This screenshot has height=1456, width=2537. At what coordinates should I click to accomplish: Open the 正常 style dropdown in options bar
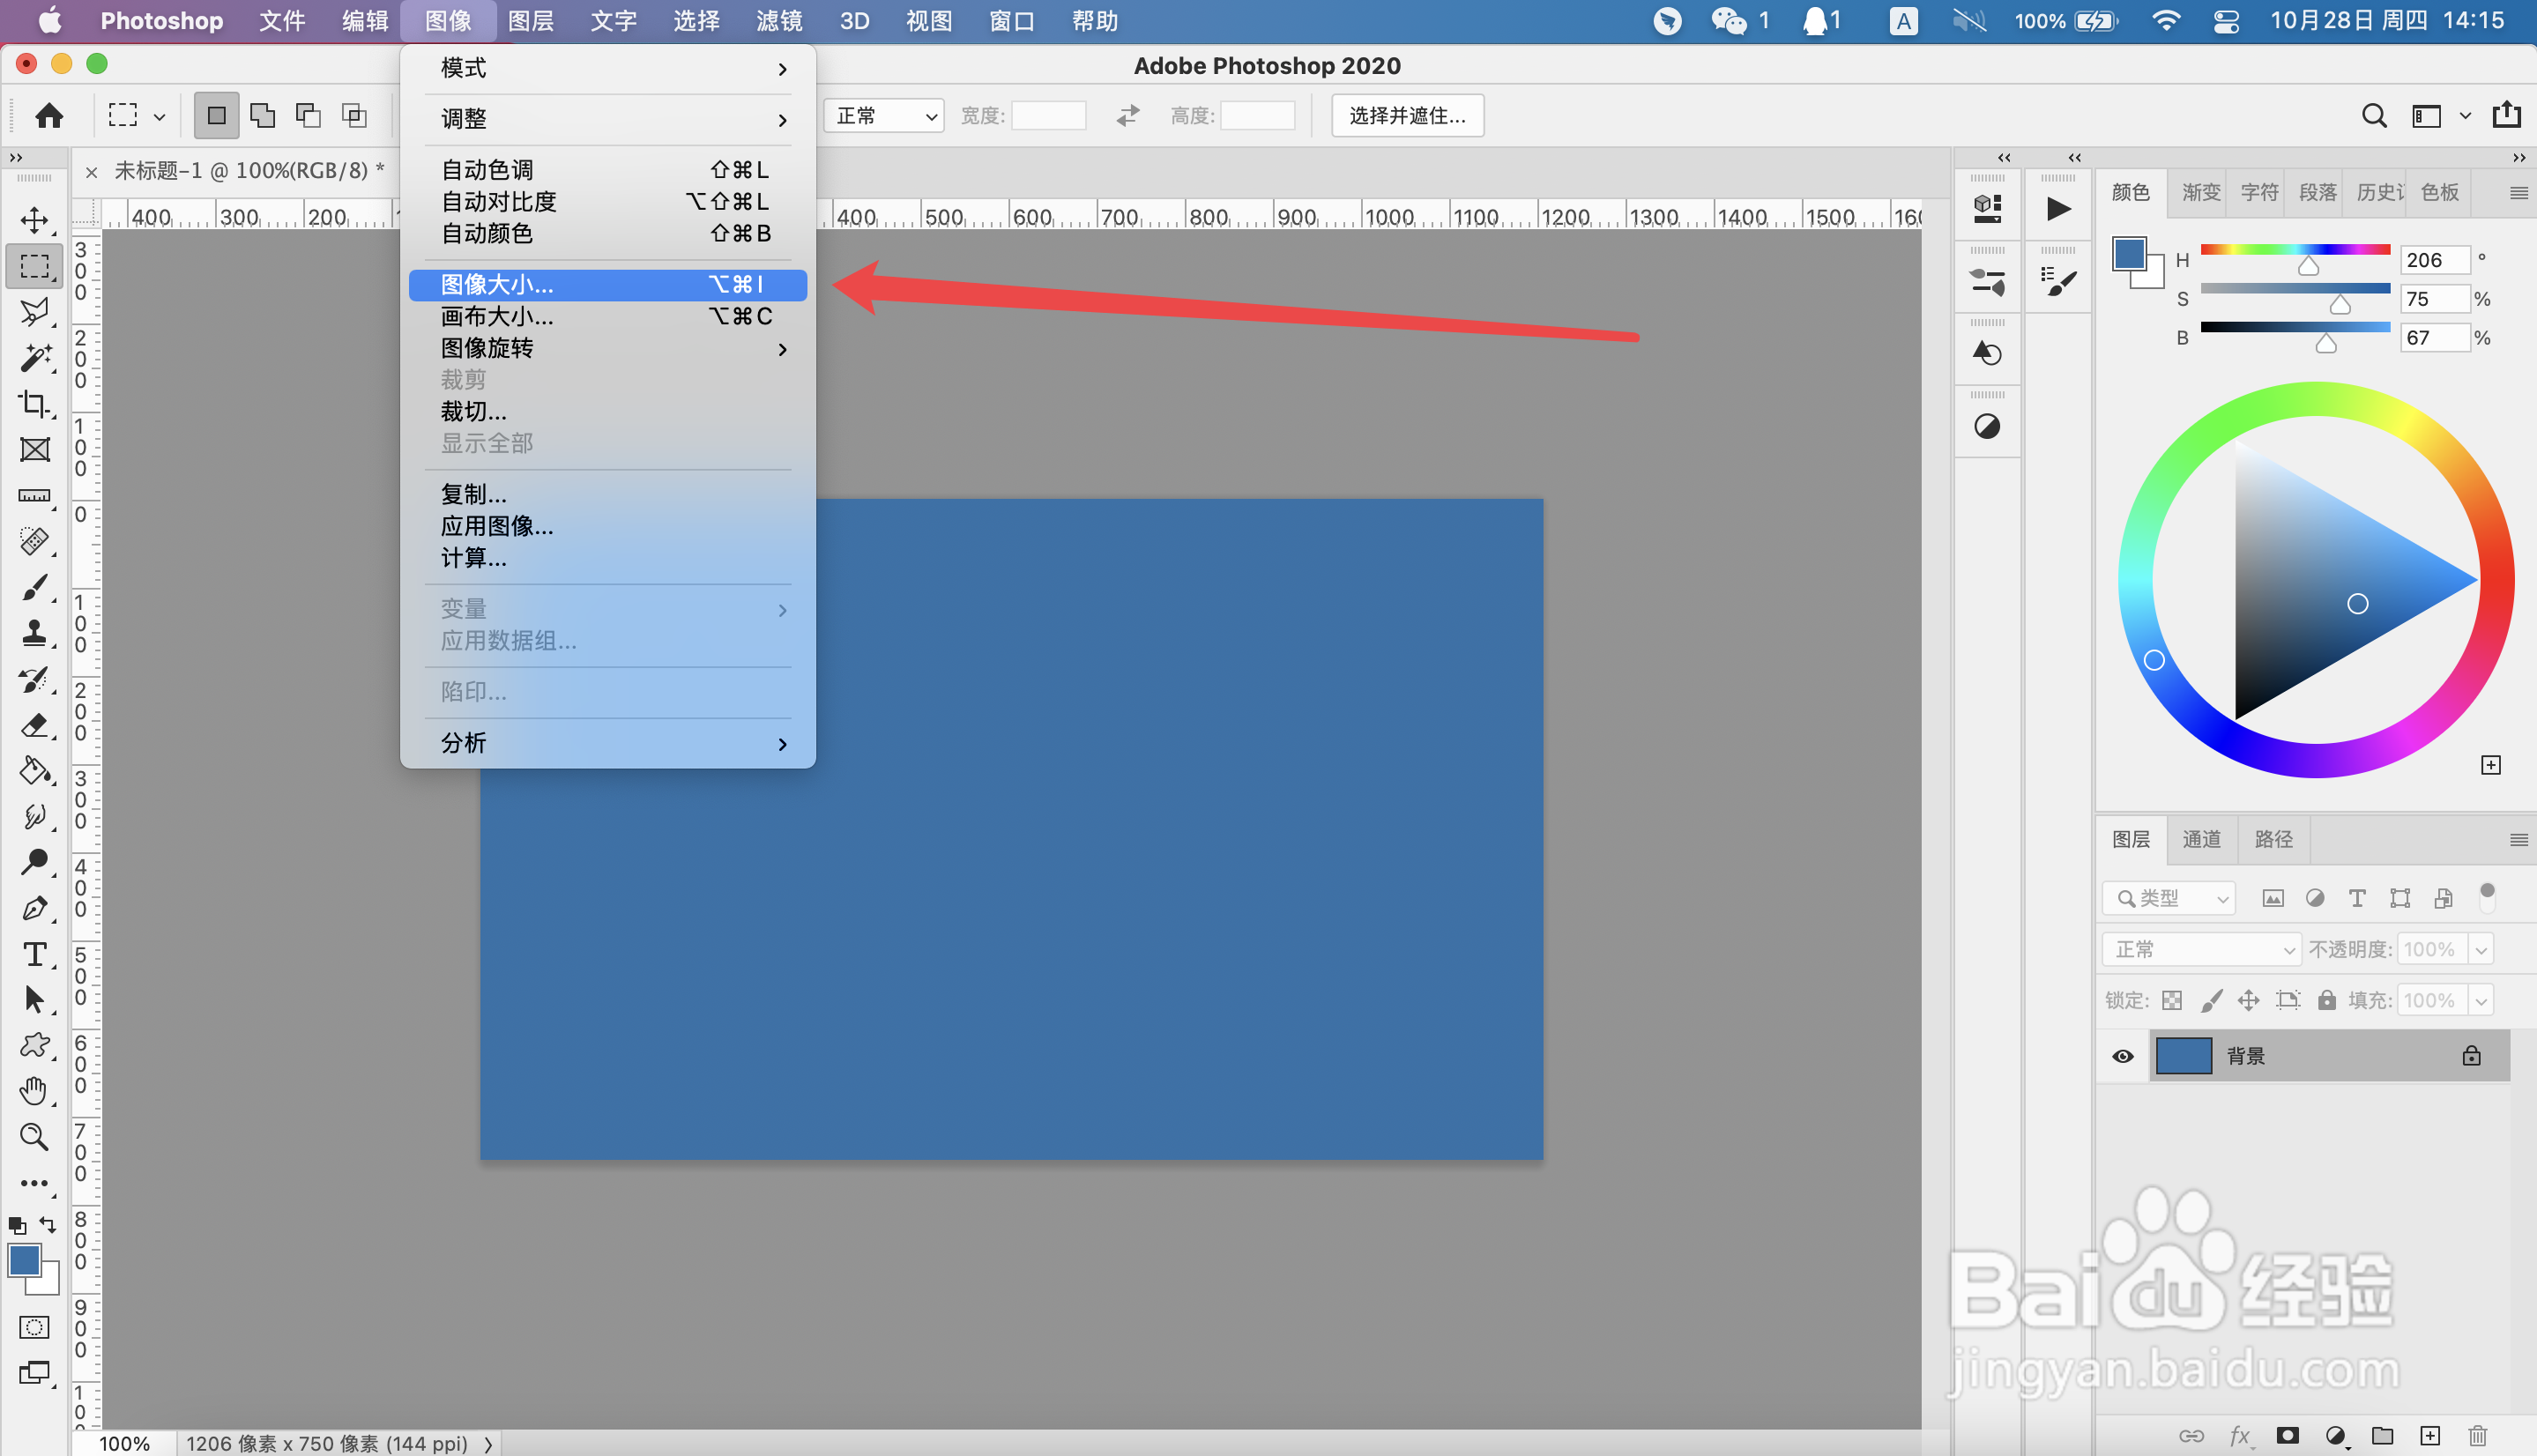point(884,116)
